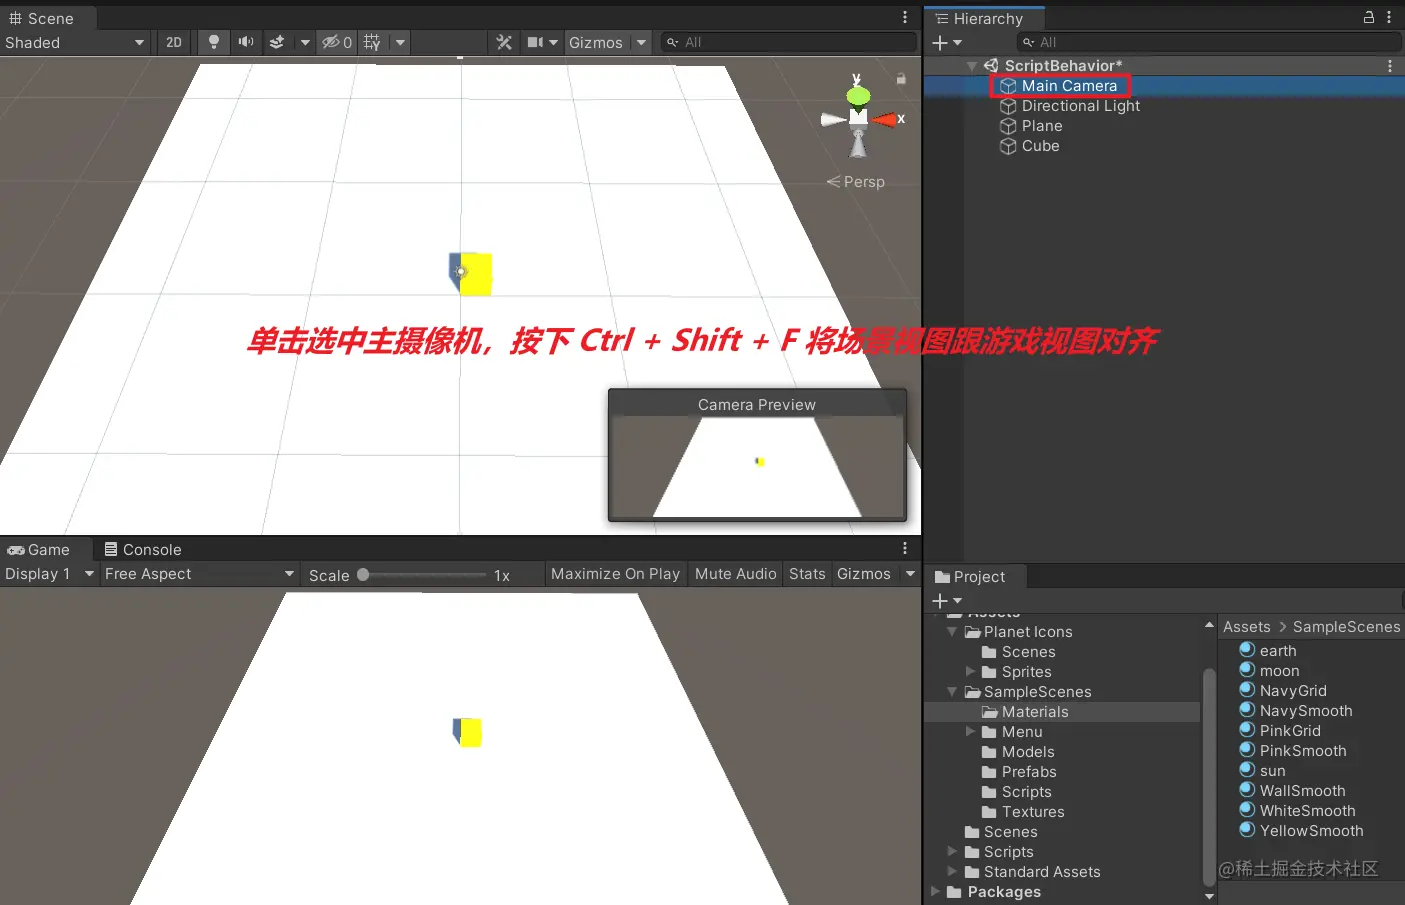The image size is (1405, 905).
Task: Select the moon material icon
Action: (1247, 670)
